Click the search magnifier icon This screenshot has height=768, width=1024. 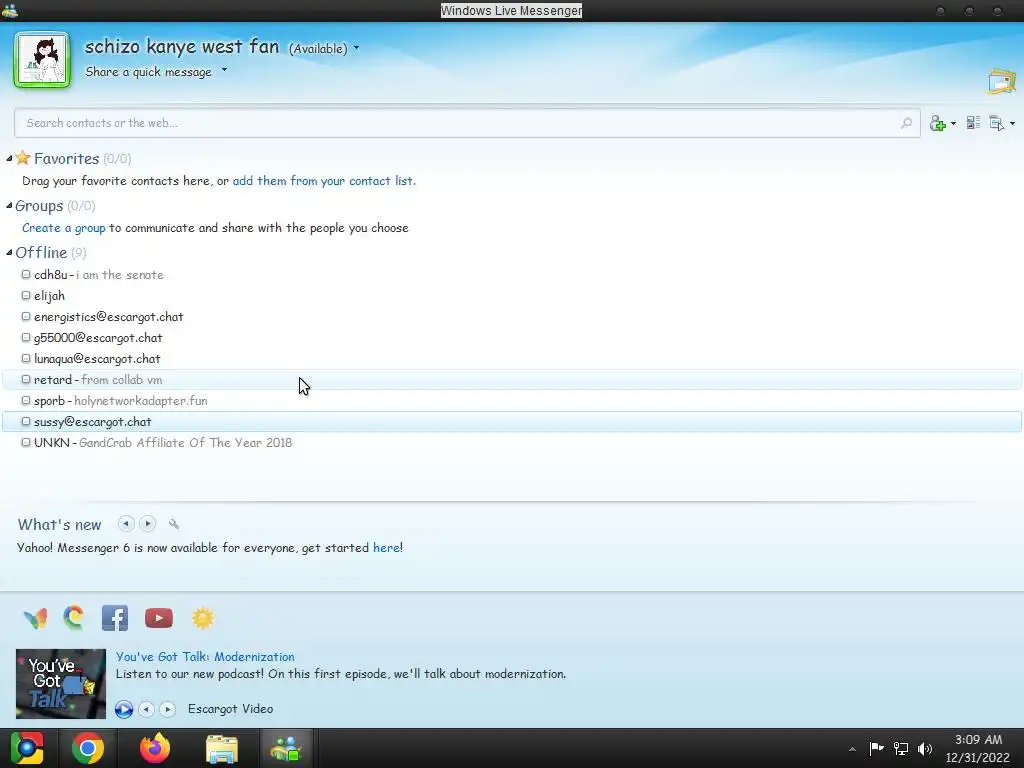(906, 123)
